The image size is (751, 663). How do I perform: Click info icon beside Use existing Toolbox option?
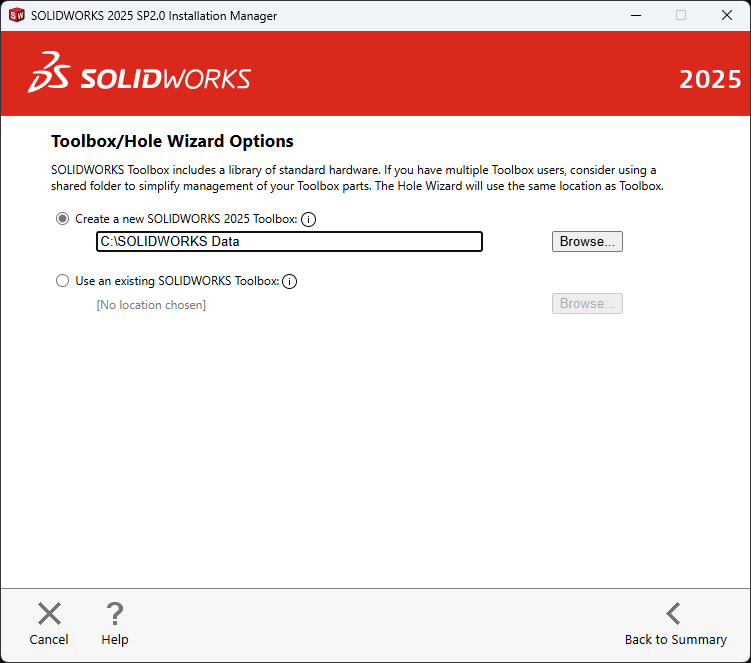(290, 282)
